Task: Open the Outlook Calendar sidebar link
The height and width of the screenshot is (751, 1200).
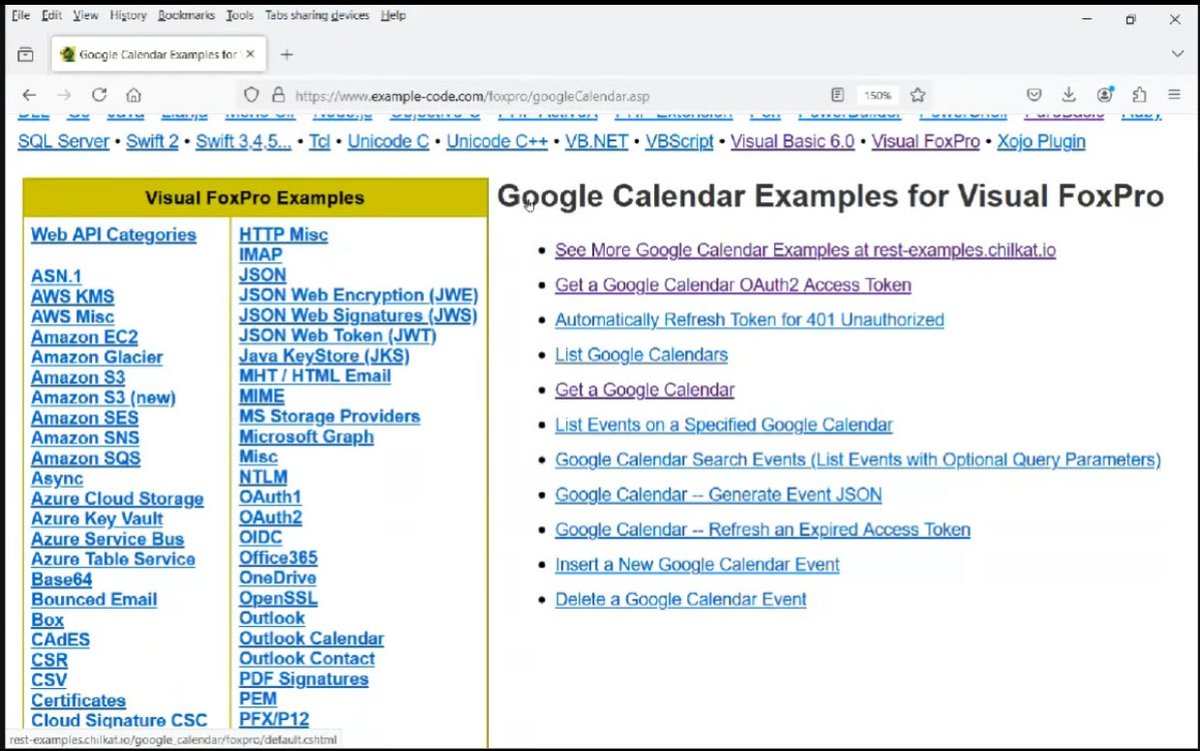Action: 311,639
